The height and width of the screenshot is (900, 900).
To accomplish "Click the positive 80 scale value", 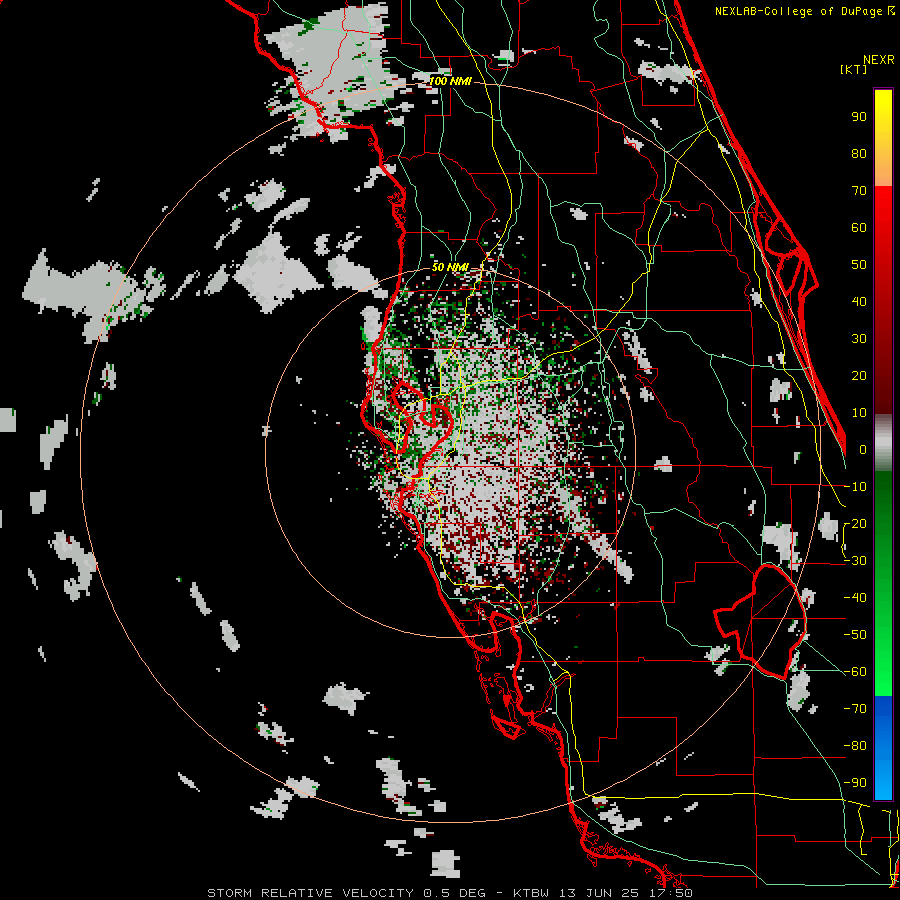I will [859, 153].
